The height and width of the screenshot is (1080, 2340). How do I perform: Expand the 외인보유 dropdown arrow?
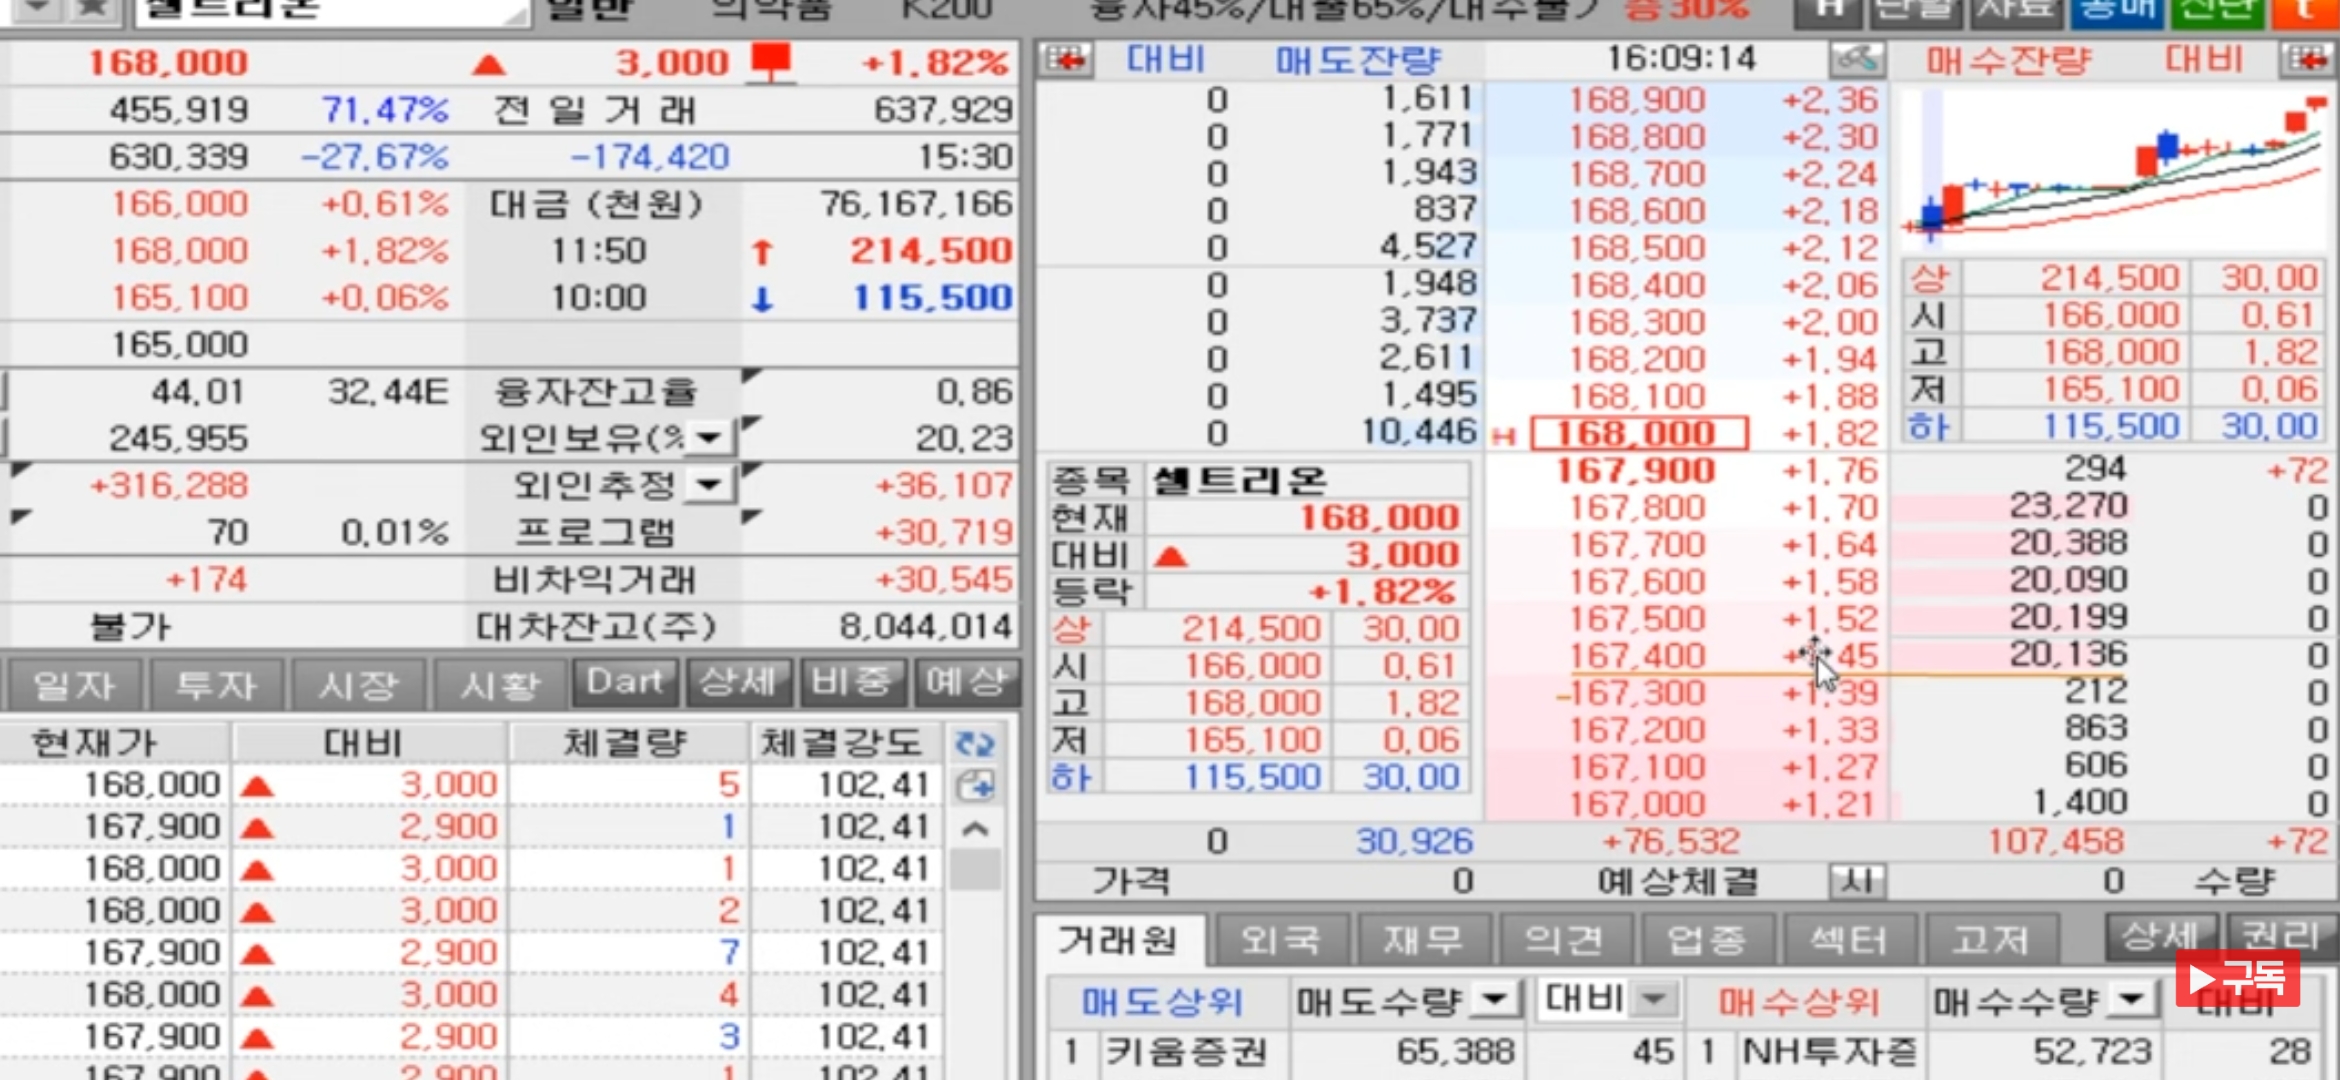pos(710,438)
